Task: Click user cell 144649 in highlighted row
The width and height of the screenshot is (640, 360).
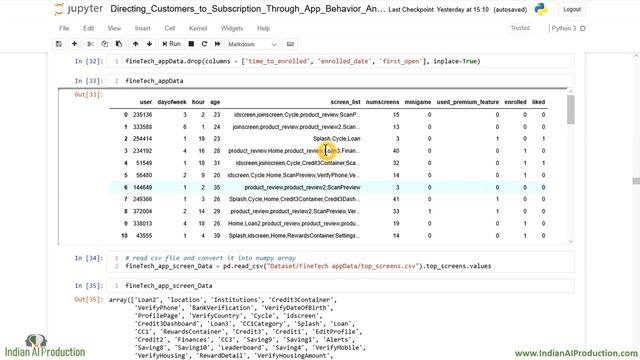Action: (x=142, y=187)
